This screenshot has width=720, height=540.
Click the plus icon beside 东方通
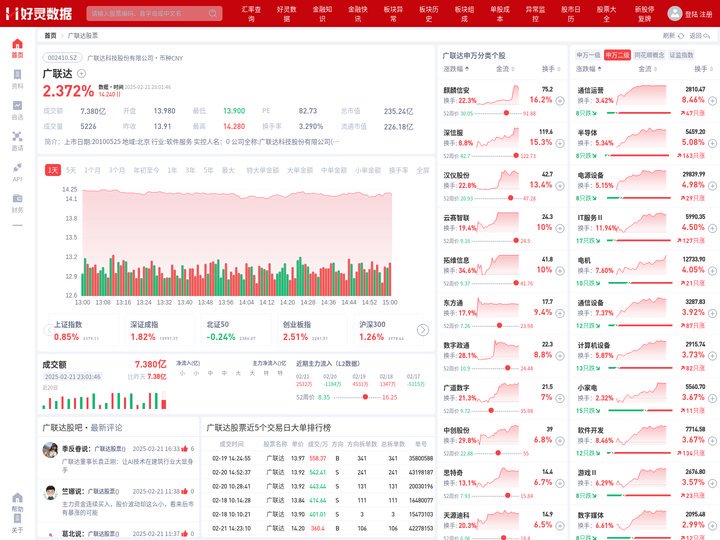tap(560, 313)
